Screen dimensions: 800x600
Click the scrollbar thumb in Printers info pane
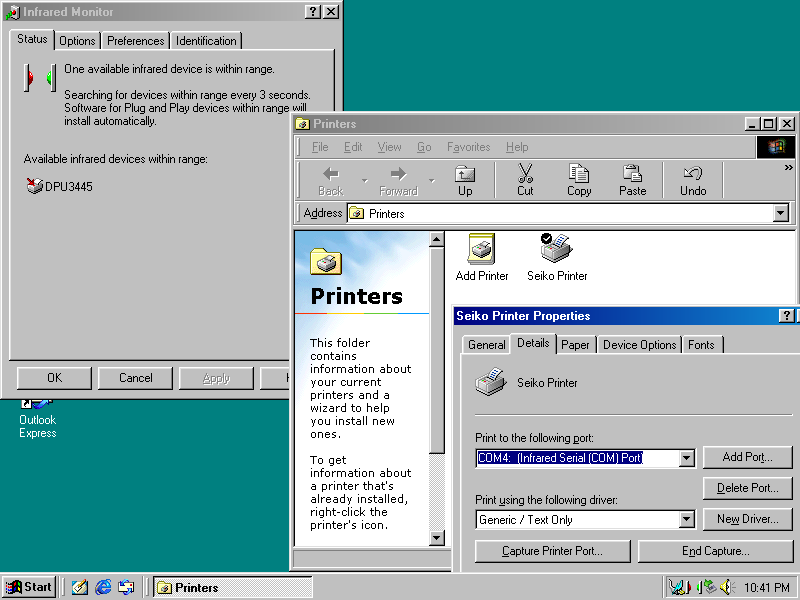437,350
